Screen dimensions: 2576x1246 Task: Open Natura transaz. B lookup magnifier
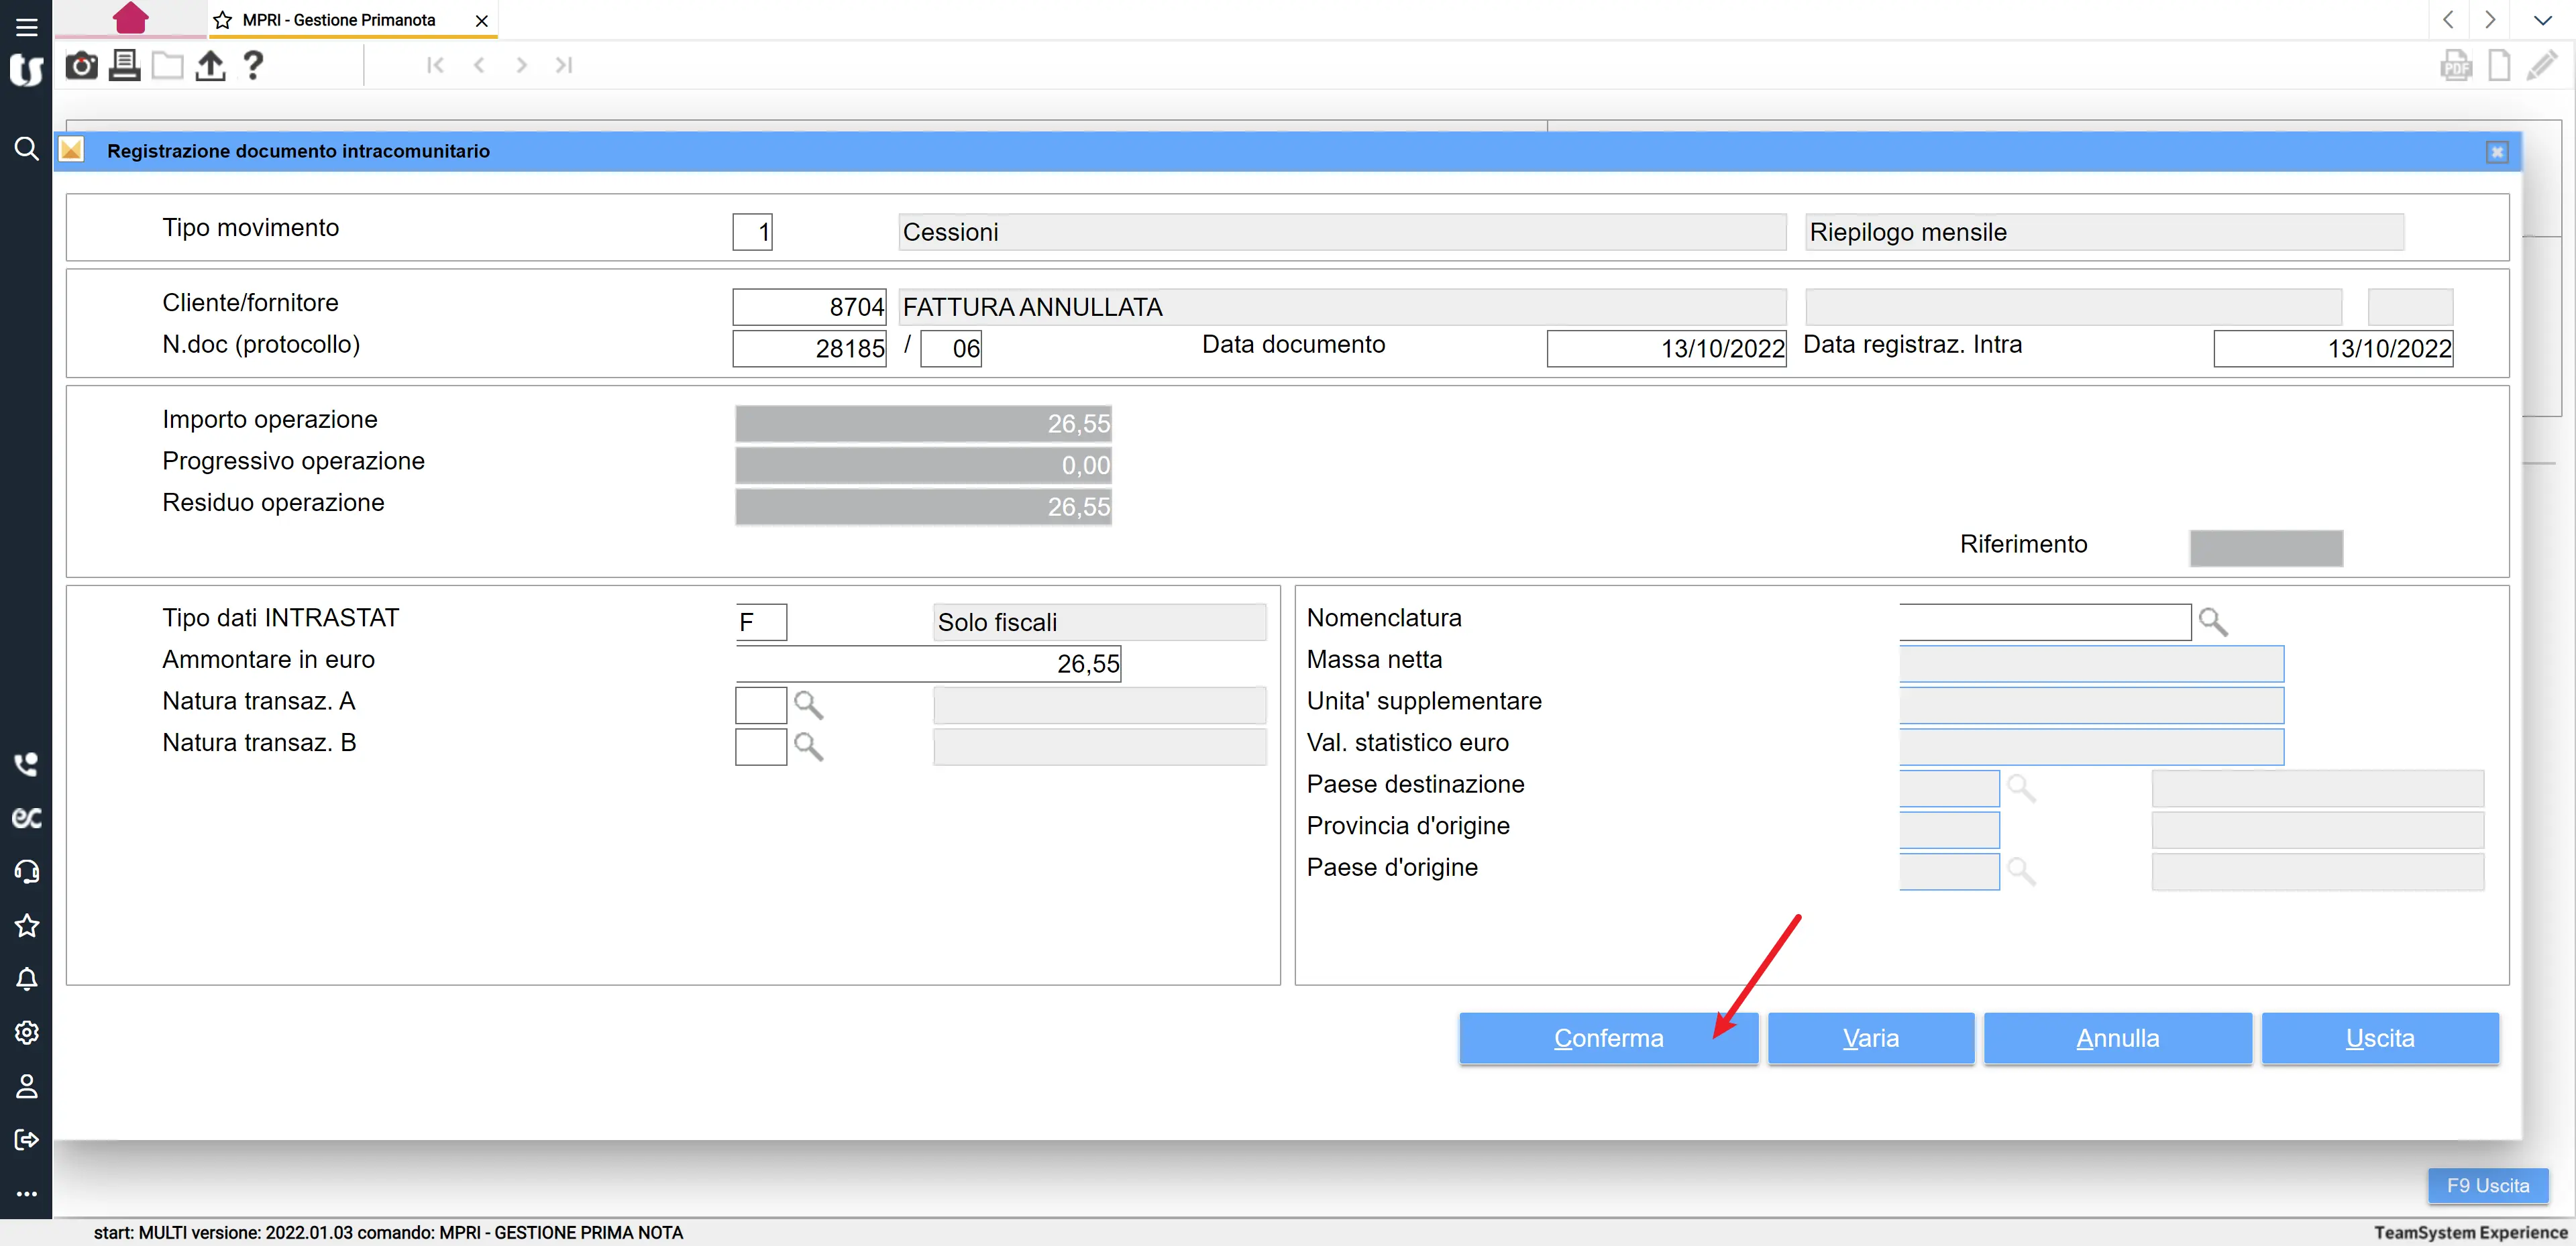click(808, 747)
